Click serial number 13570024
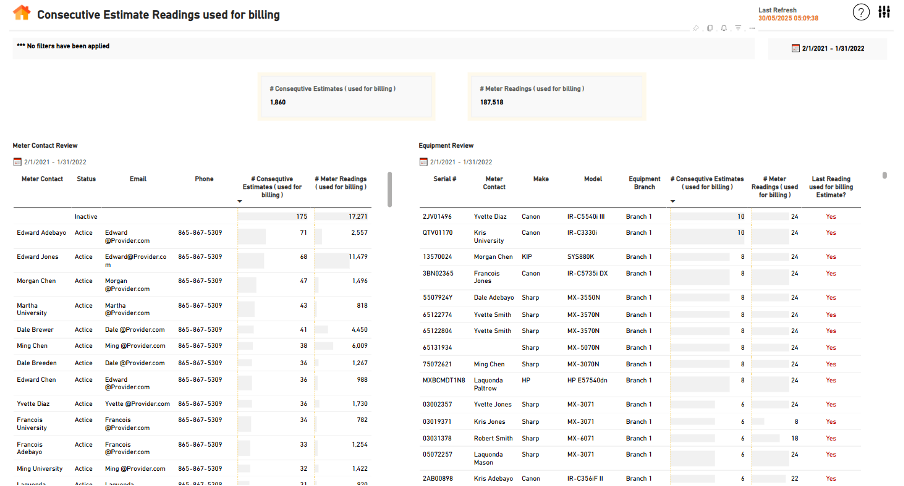 [x=437, y=257]
